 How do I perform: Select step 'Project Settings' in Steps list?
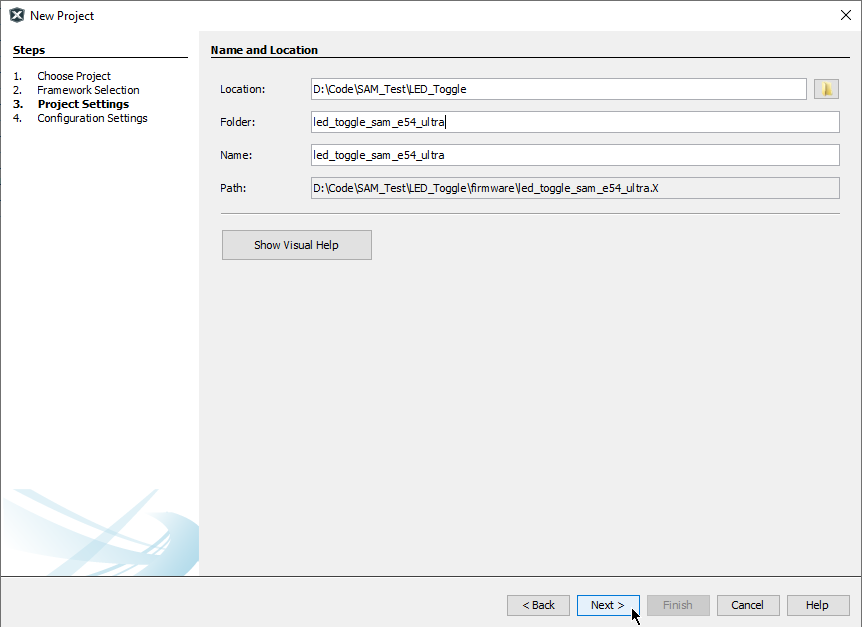click(x=83, y=104)
